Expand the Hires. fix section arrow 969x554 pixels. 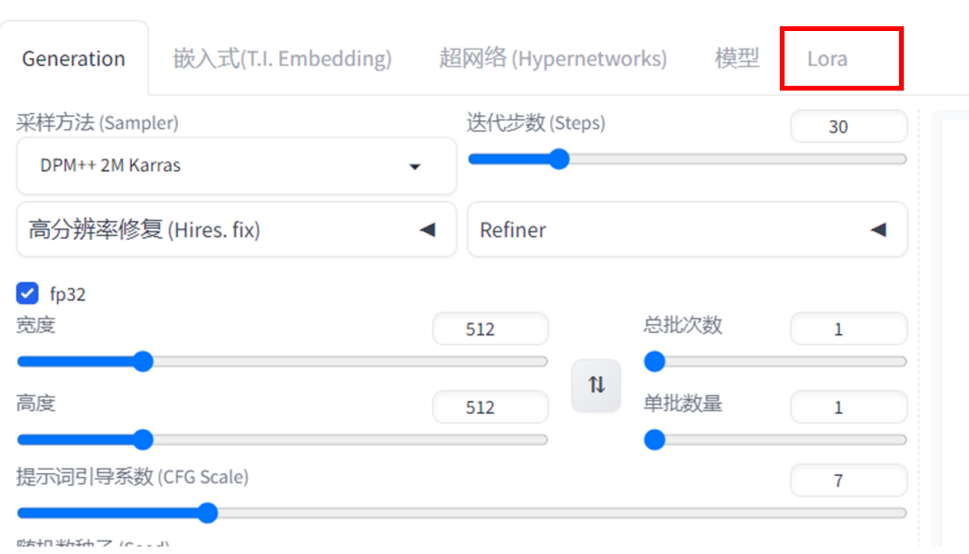coord(427,230)
